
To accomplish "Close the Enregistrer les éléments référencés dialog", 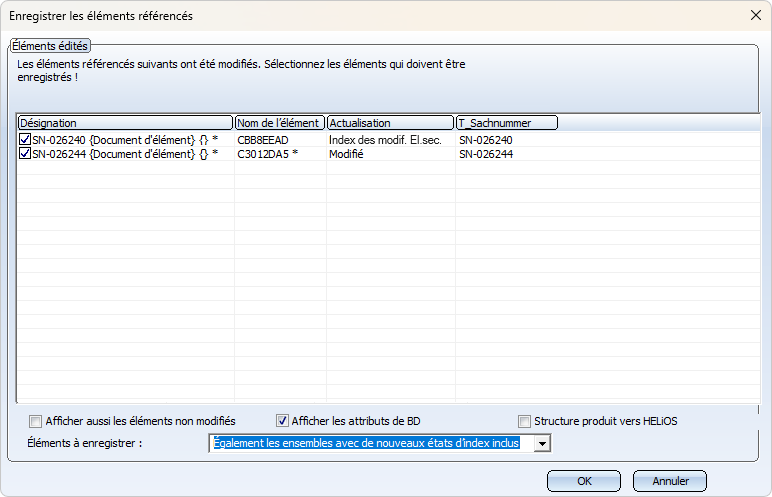I will [x=756, y=15].
